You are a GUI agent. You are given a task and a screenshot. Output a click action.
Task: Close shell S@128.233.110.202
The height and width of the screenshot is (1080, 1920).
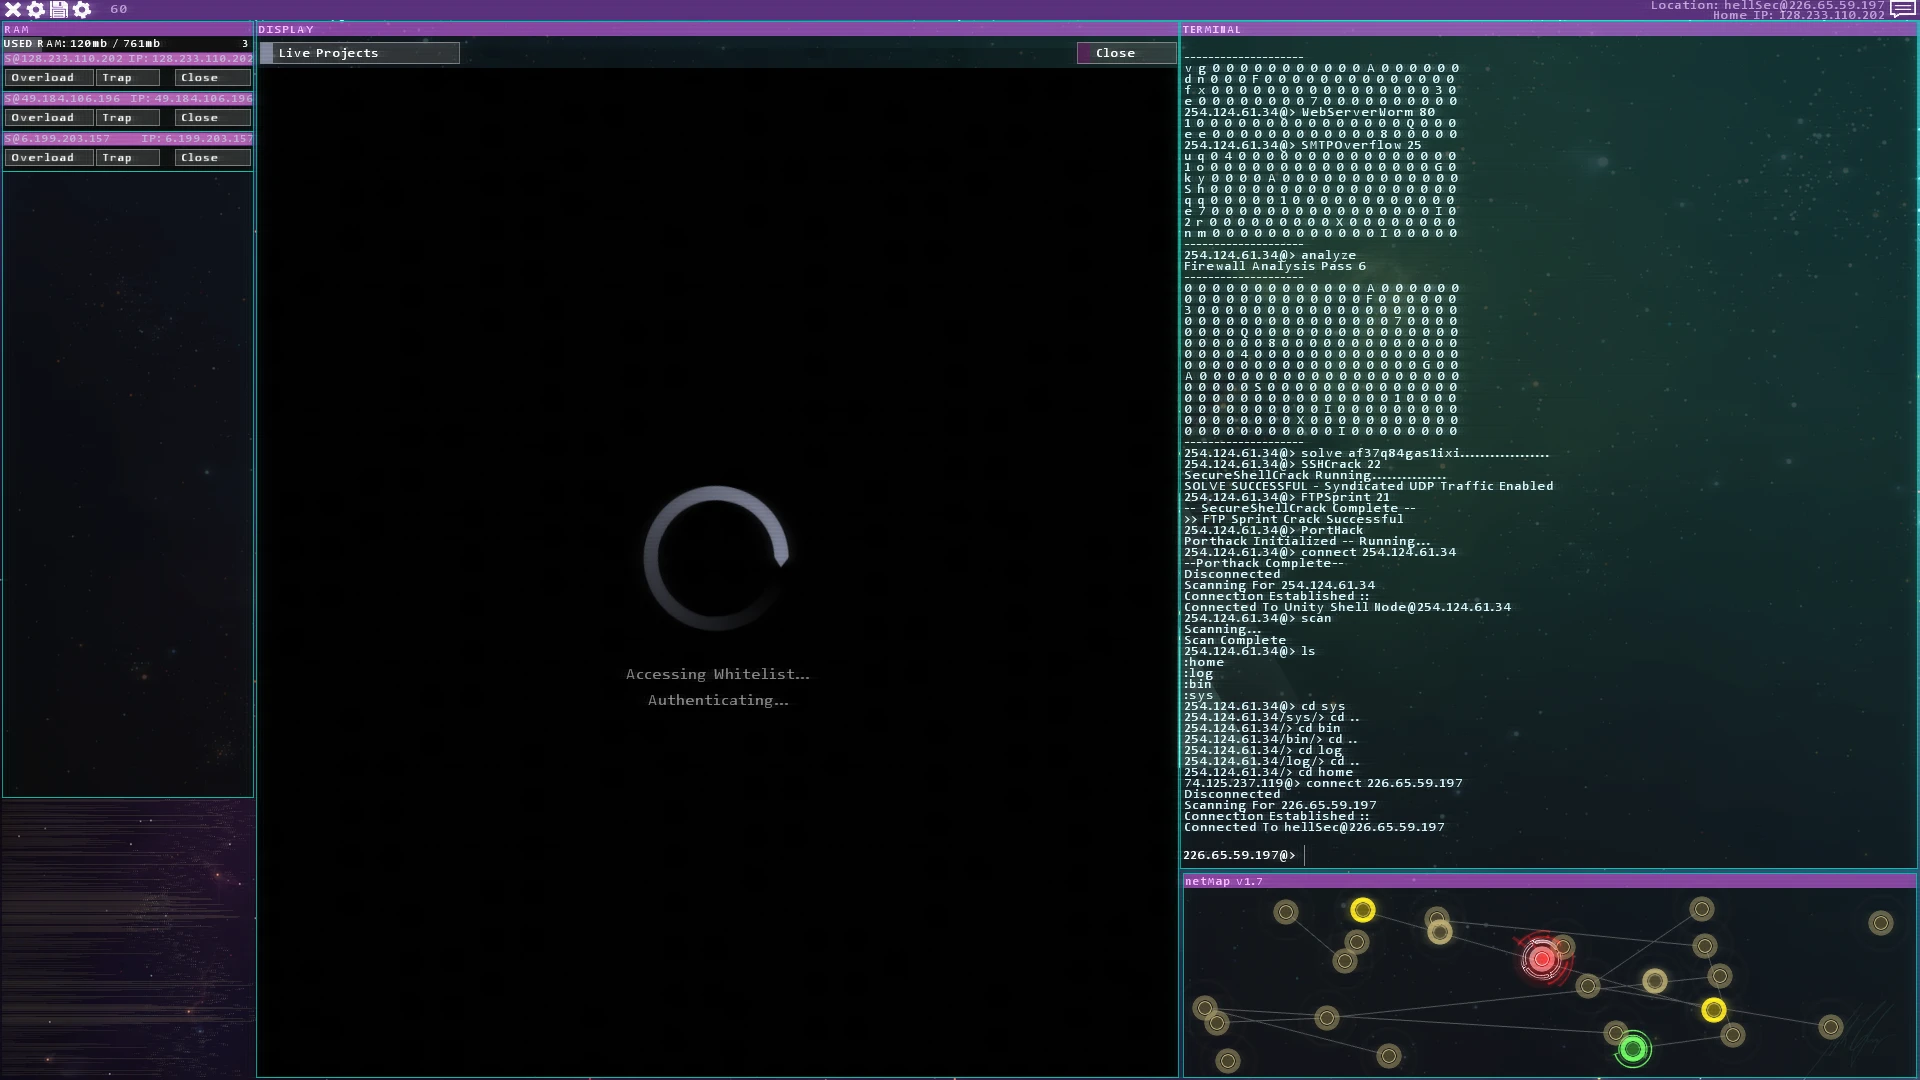pos(212,78)
